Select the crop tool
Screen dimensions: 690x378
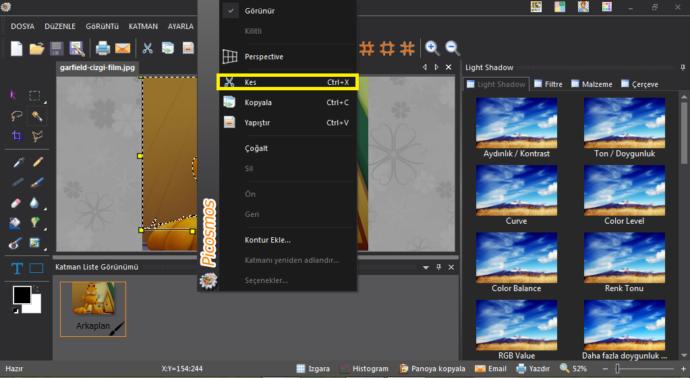tap(16, 136)
